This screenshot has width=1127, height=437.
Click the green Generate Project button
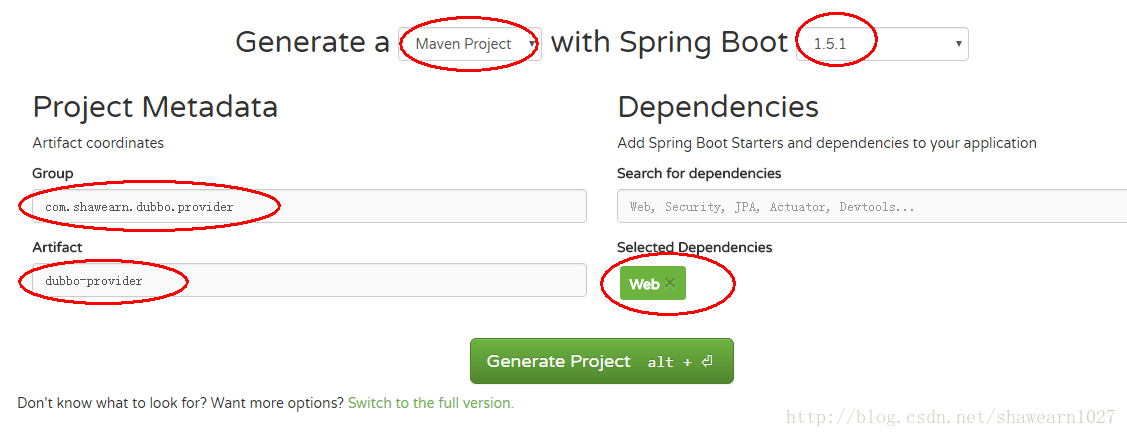point(602,361)
